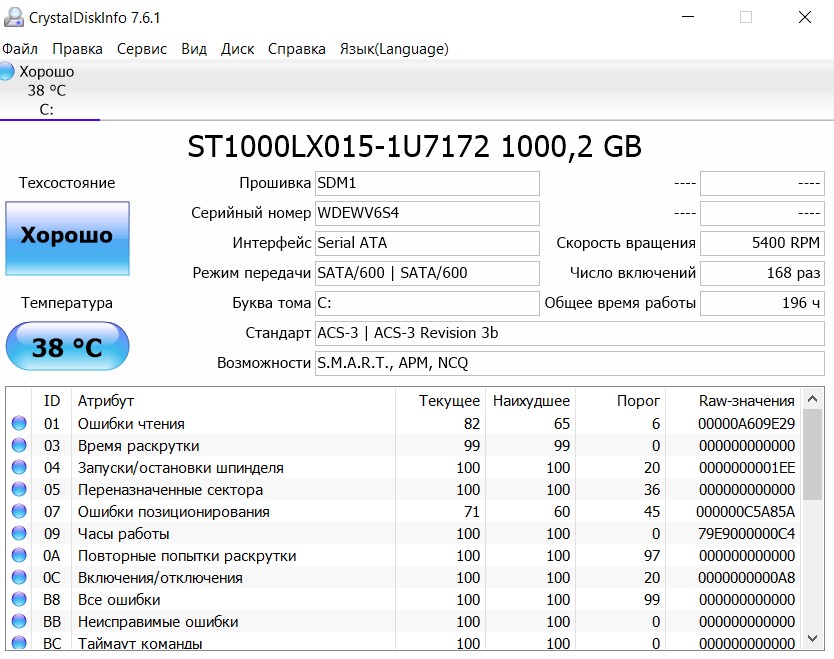This screenshot has width=834, height=659.
Task: Open the Диск menu
Action: tap(237, 49)
